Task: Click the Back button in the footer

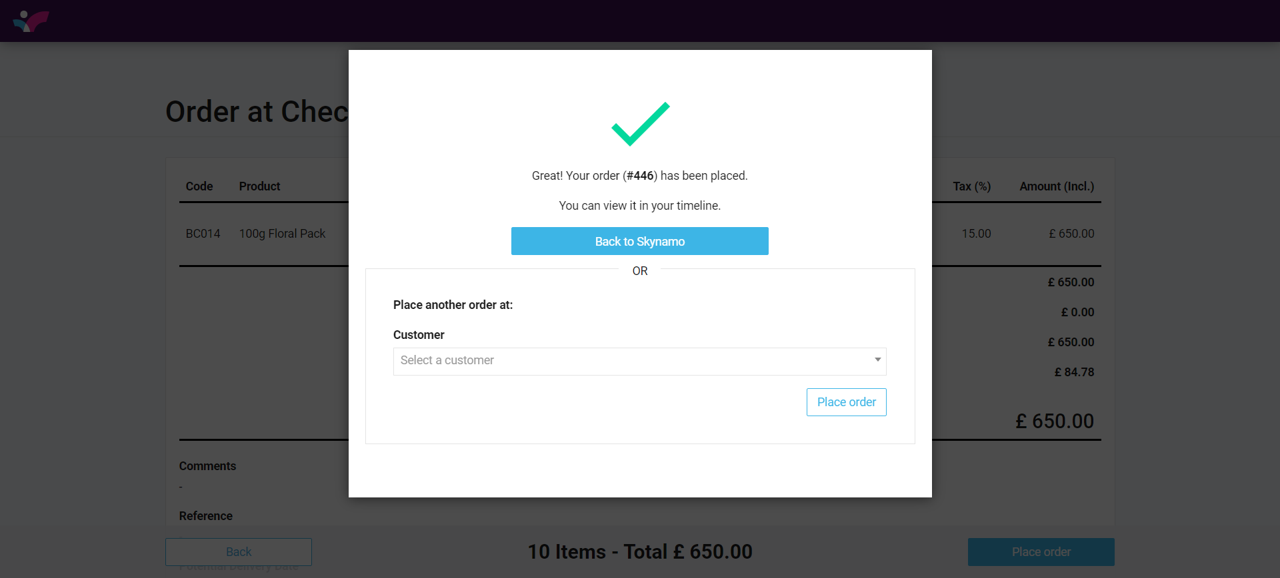Action: click(238, 552)
